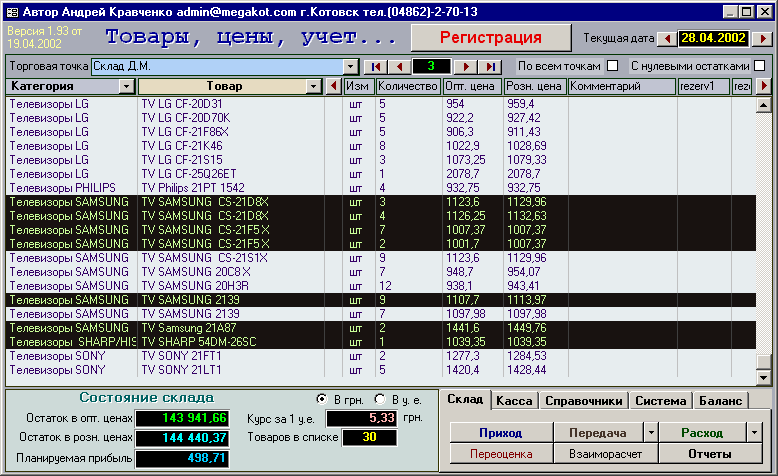
Task: Select row 'TV SAMSUNG 20C8X'
Action: [x=381, y=272]
